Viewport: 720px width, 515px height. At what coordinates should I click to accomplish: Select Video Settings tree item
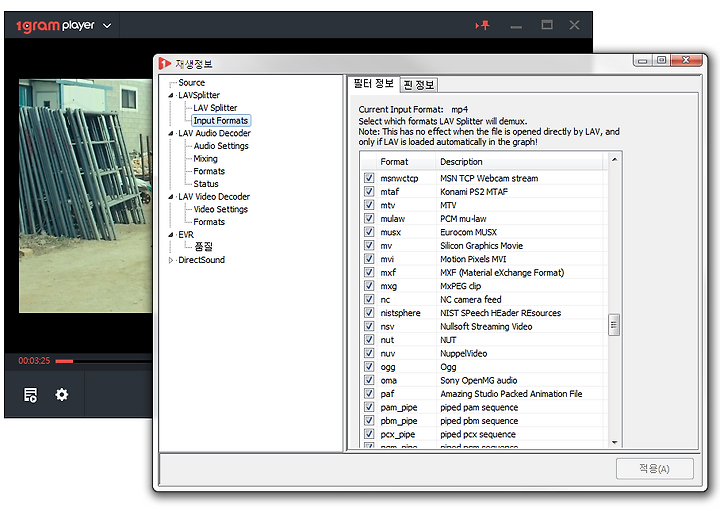(x=220, y=209)
